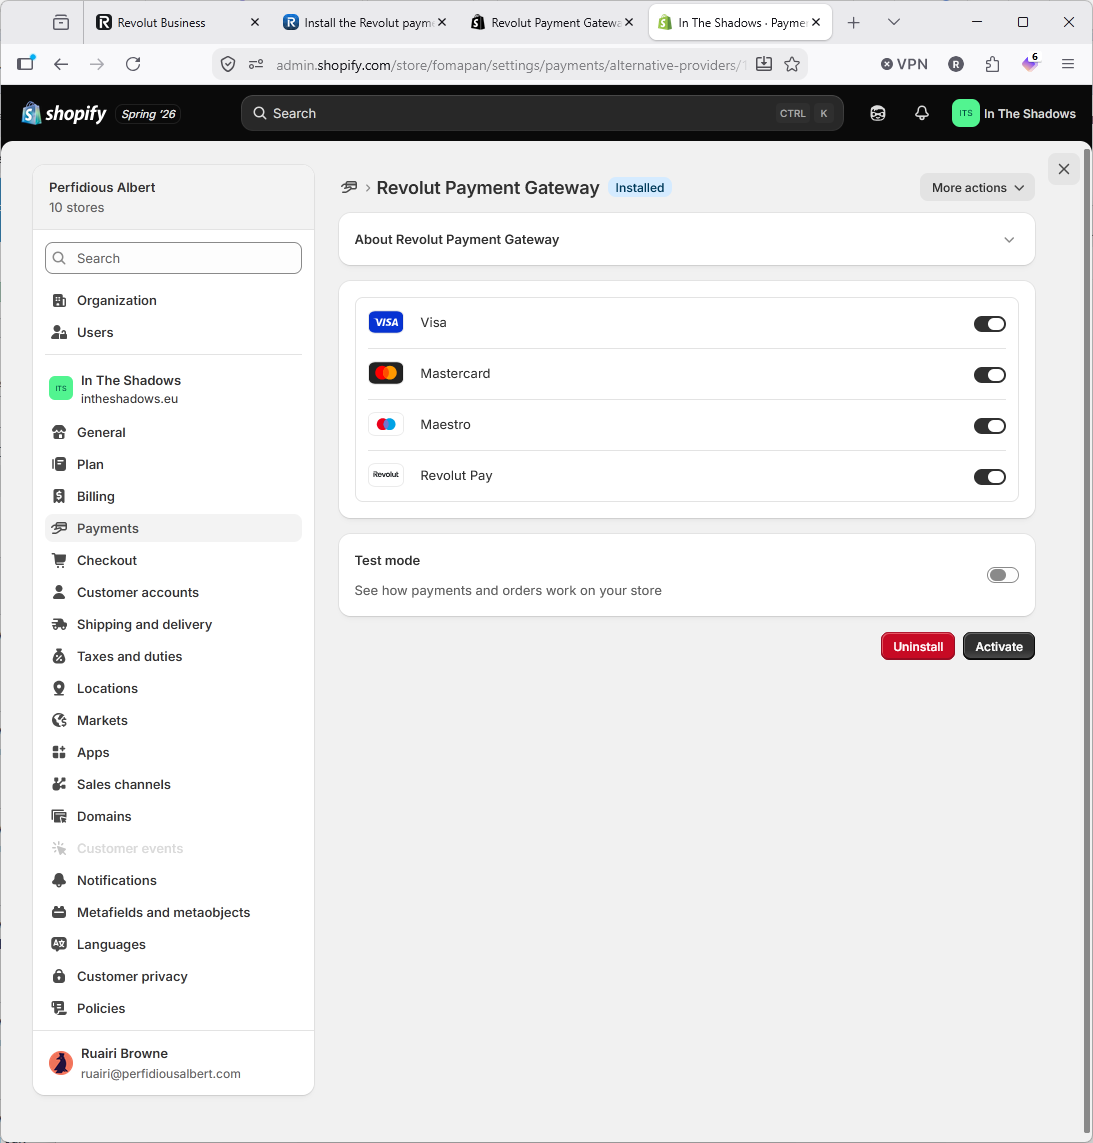The width and height of the screenshot is (1093, 1143).
Task: Switch to Revolut Payment Gateway browser tab
Action: click(552, 23)
